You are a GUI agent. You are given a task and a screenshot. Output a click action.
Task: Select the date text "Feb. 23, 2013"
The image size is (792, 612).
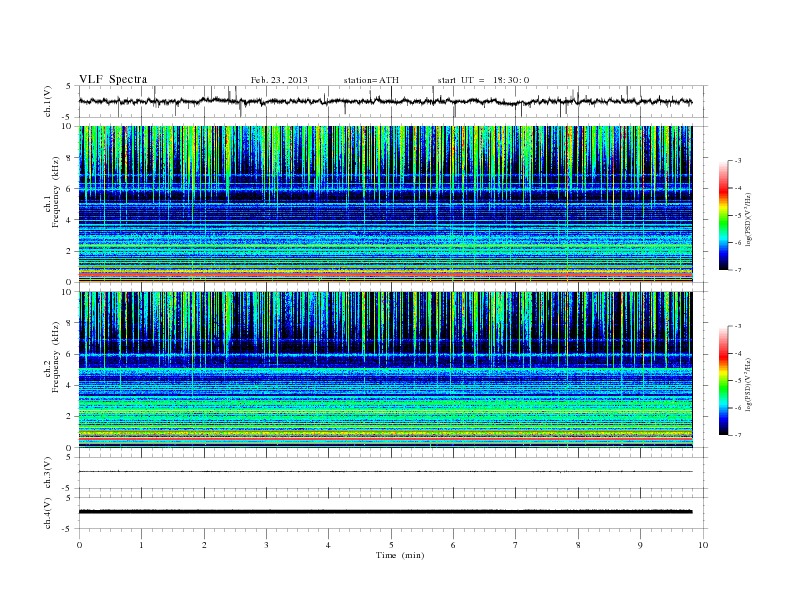click(279, 80)
